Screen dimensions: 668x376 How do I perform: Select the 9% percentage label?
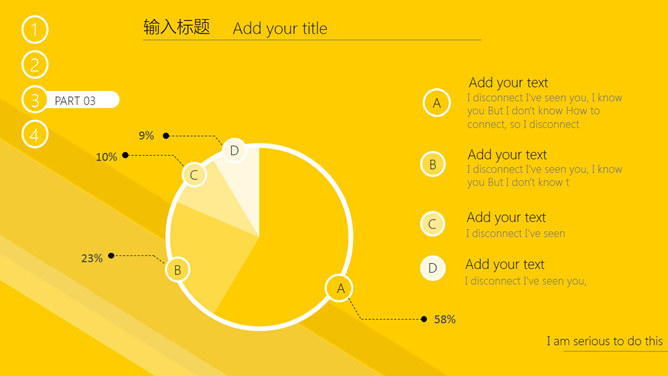pyautogui.click(x=146, y=136)
